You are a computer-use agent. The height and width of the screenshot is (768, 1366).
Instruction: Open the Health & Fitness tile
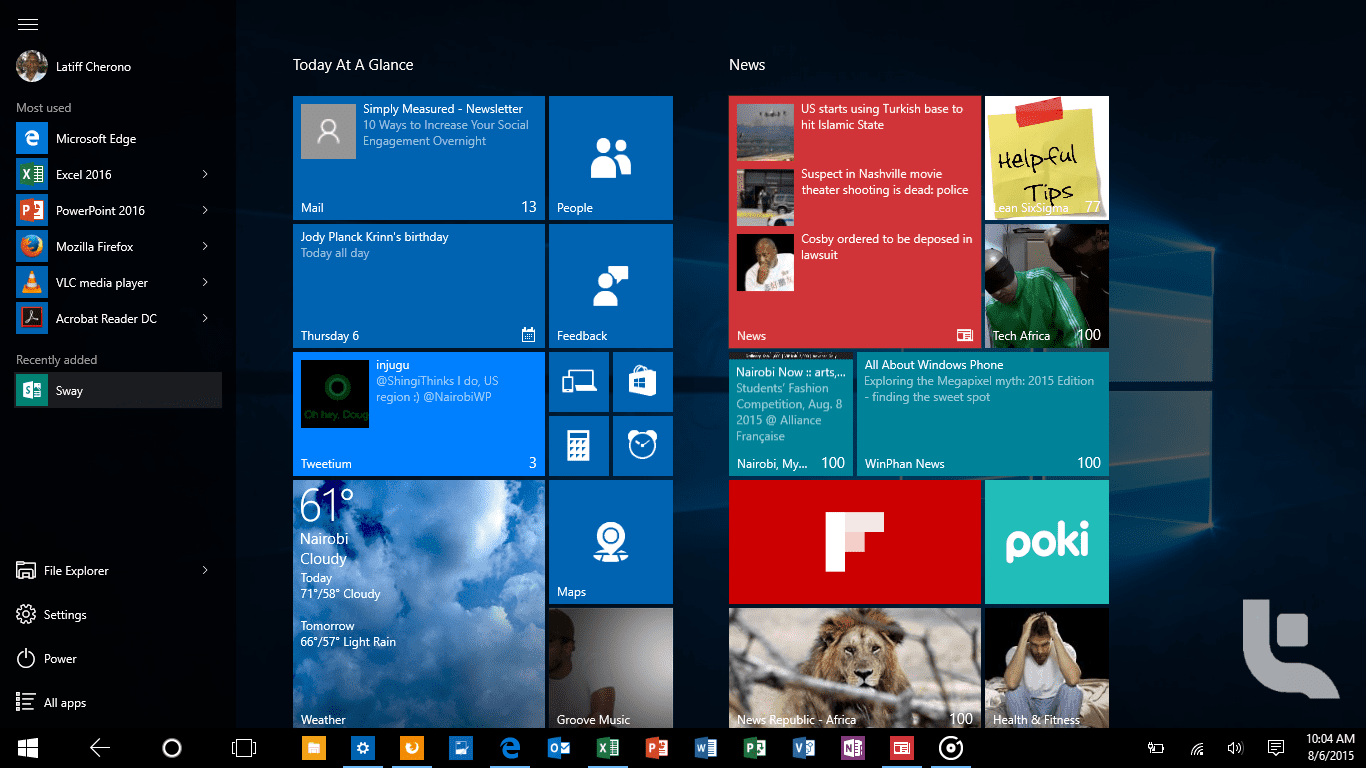(x=1047, y=668)
